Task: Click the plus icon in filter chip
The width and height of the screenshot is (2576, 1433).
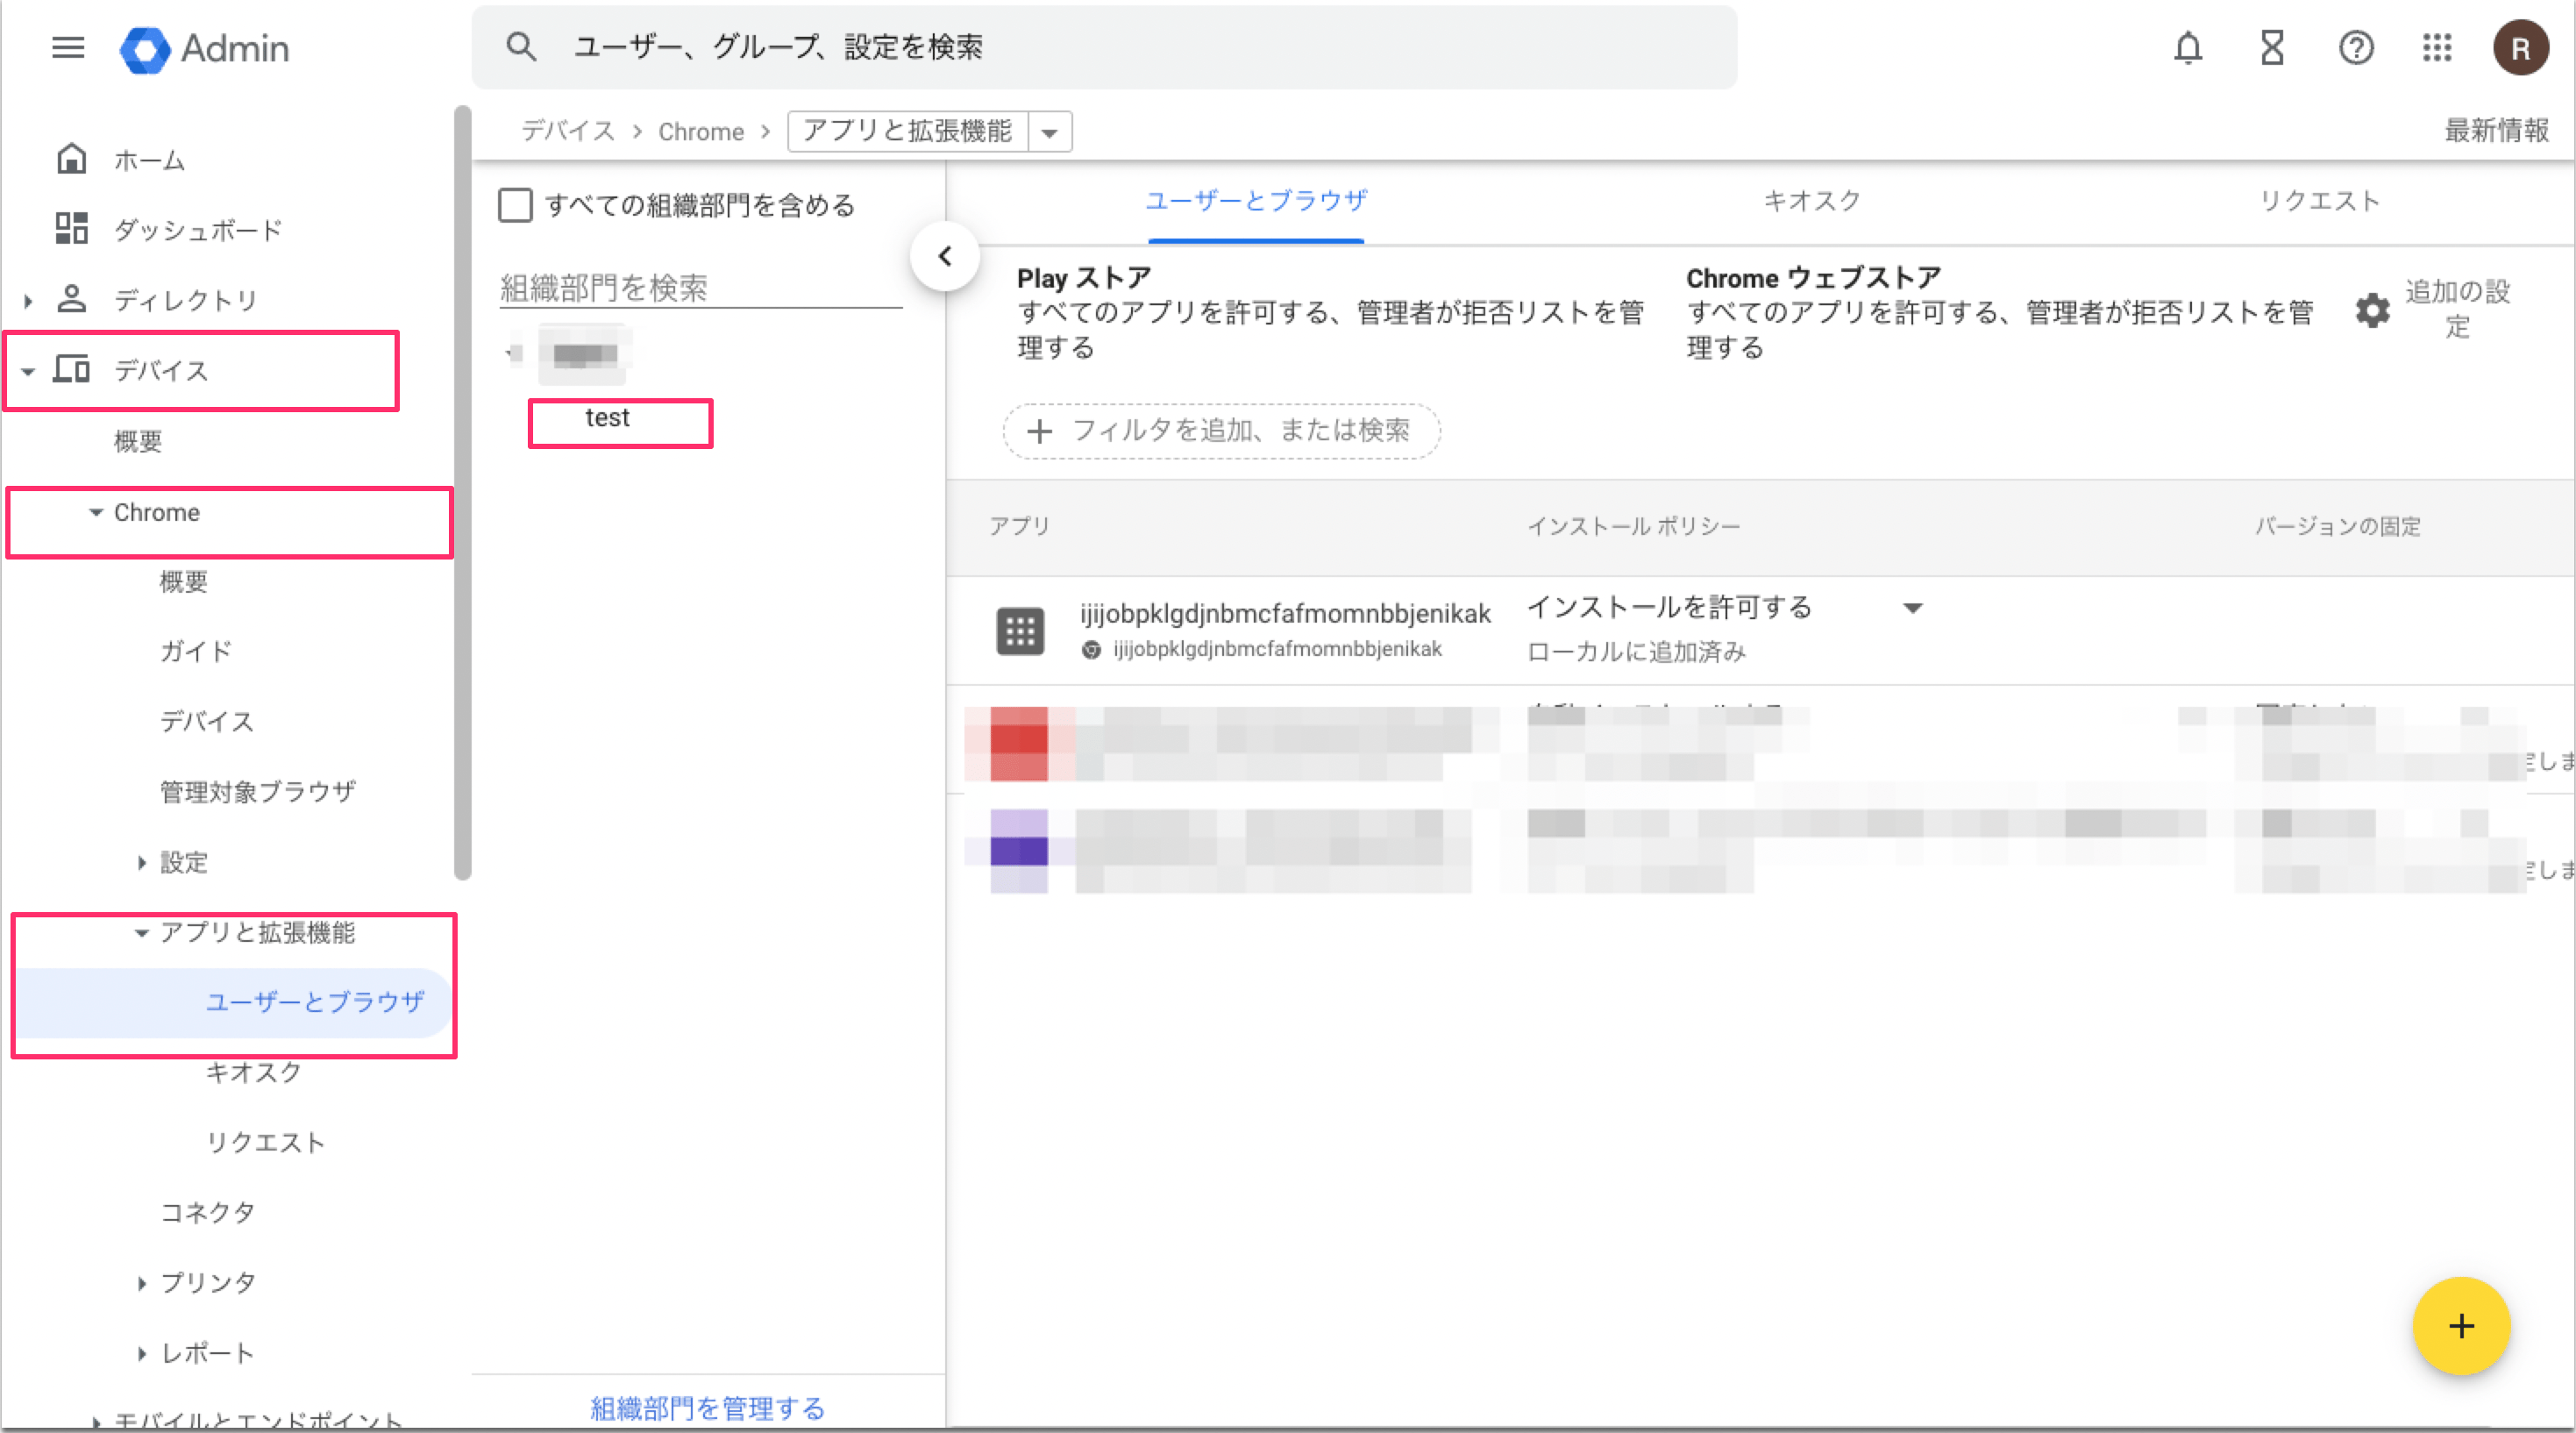Action: click(1040, 431)
